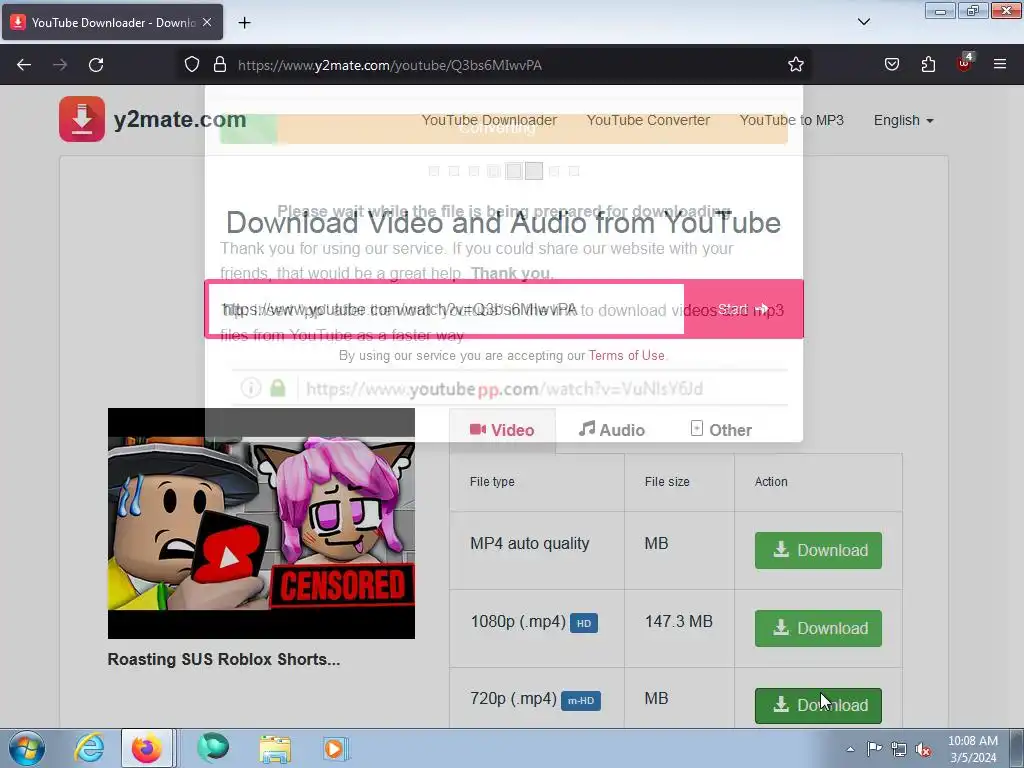Screen dimensions: 1024x768
Task: Switch to the Audio tab
Action: (612, 430)
